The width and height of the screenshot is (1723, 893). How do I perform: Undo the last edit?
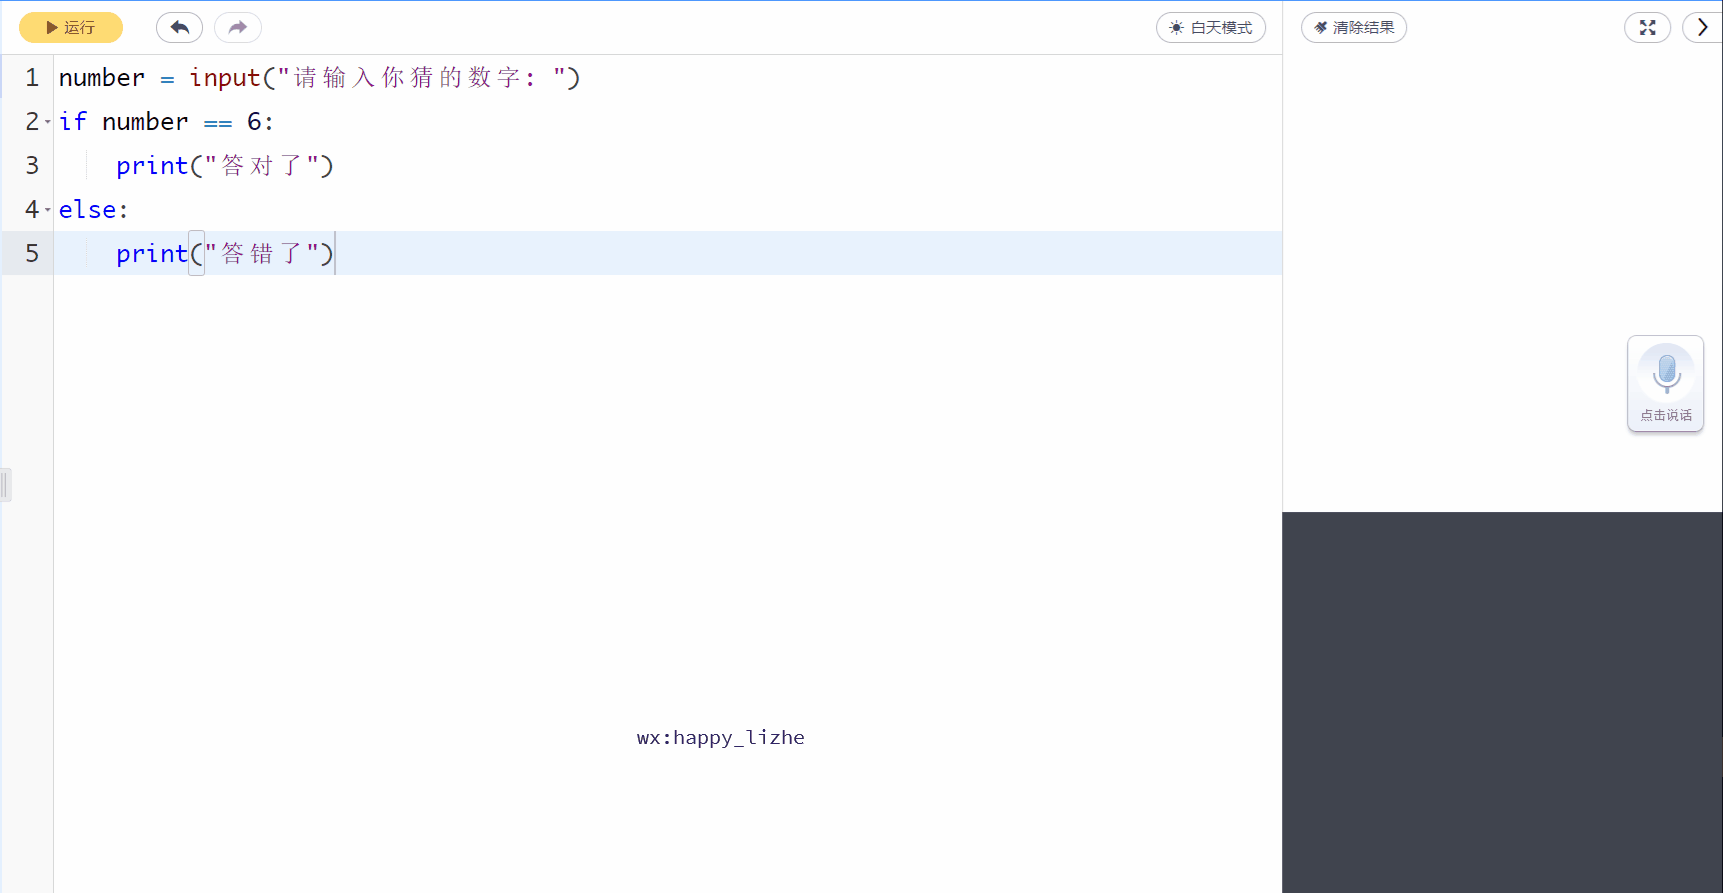click(x=180, y=28)
